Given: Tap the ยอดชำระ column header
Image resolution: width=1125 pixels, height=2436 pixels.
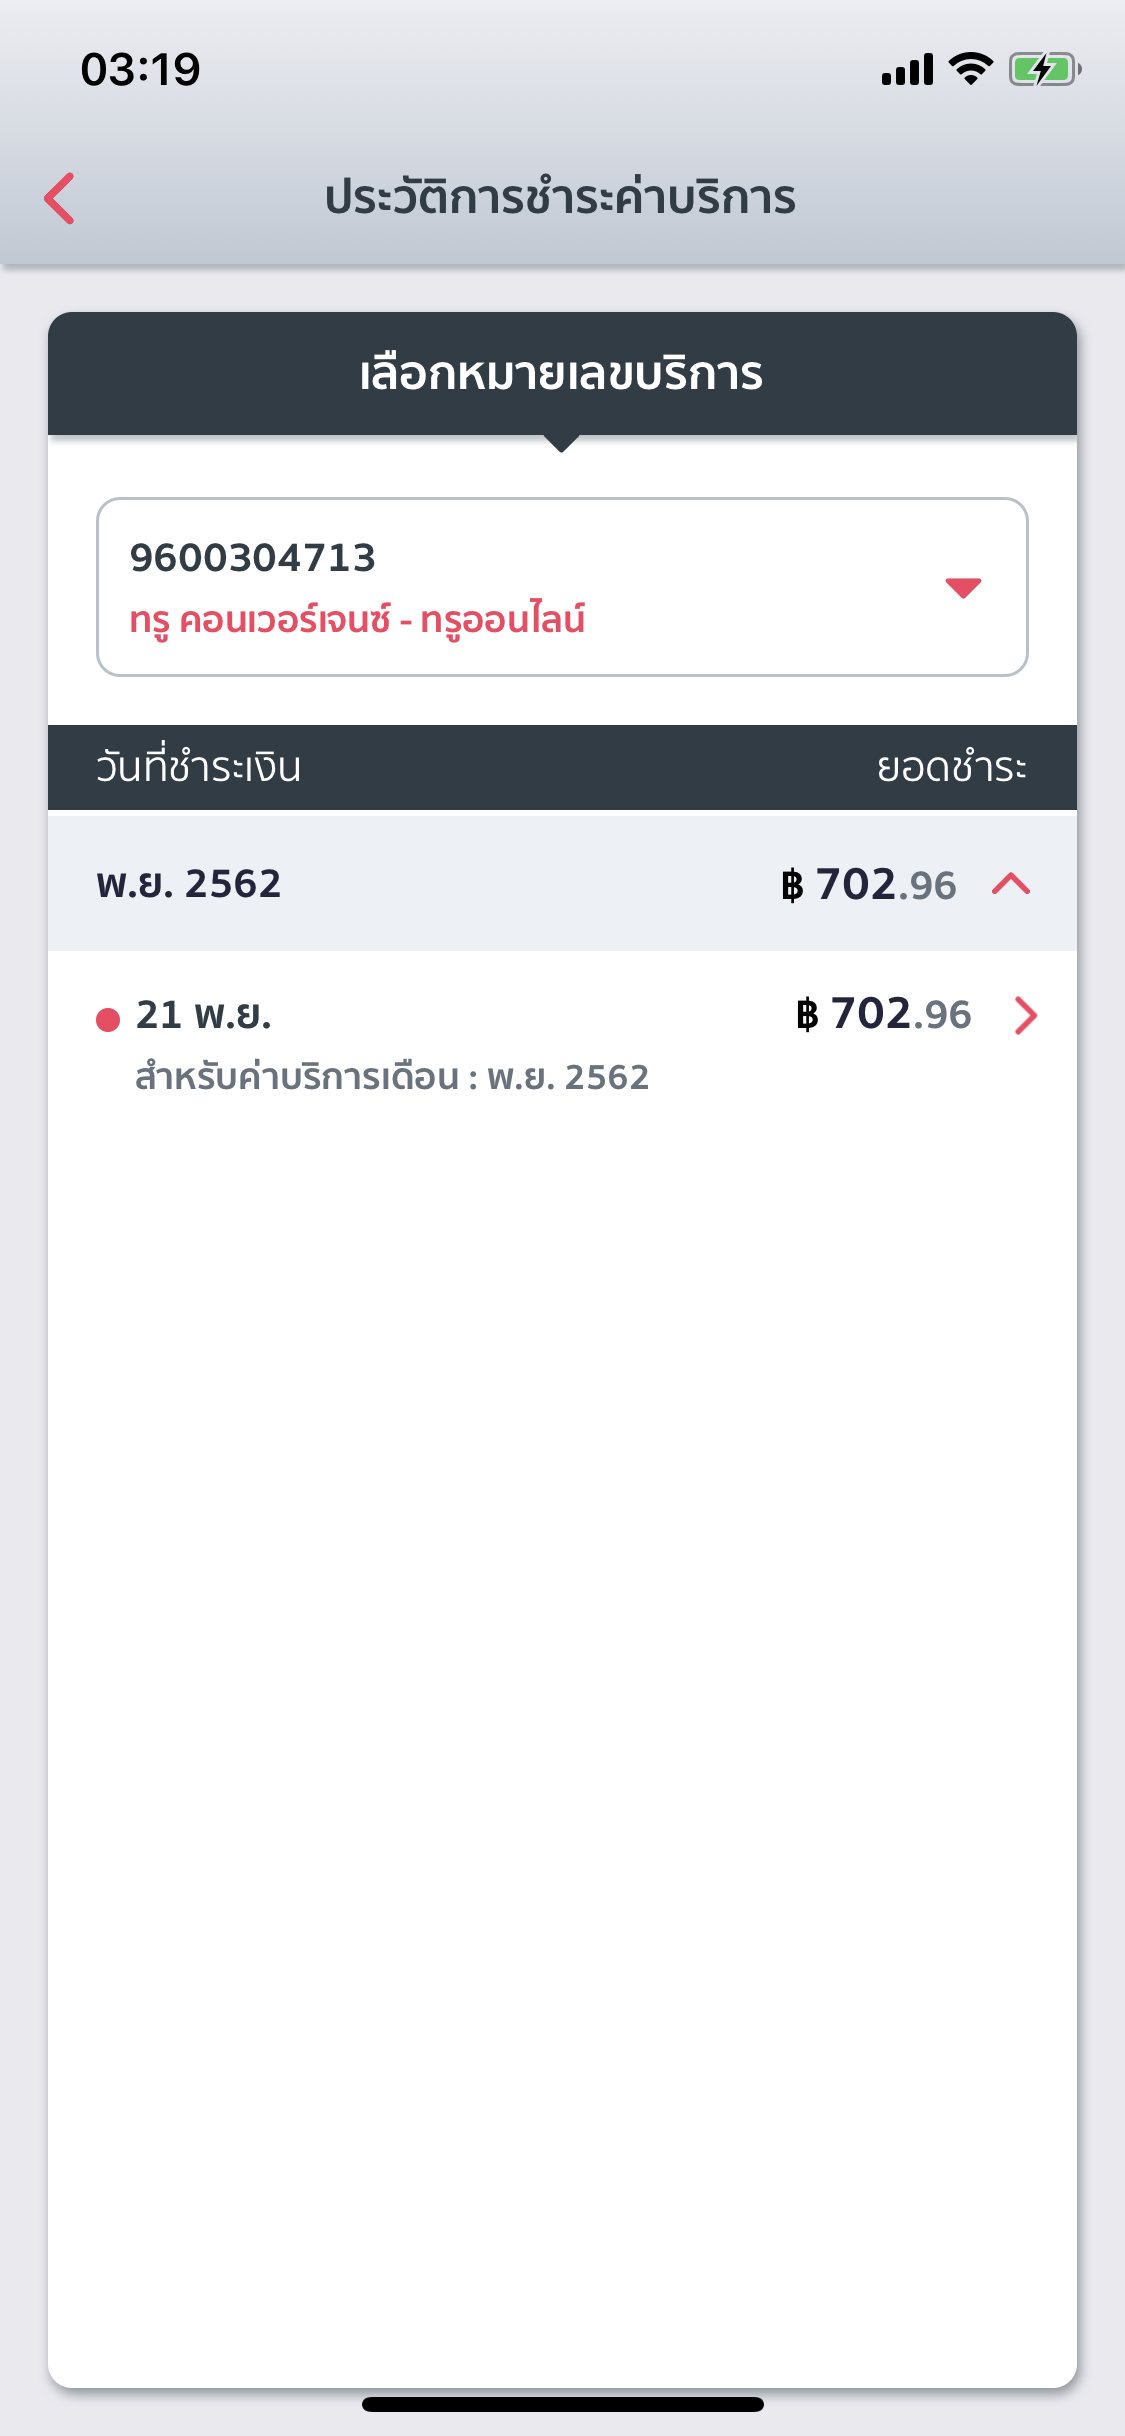Looking at the screenshot, I should click(x=951, y=767).
